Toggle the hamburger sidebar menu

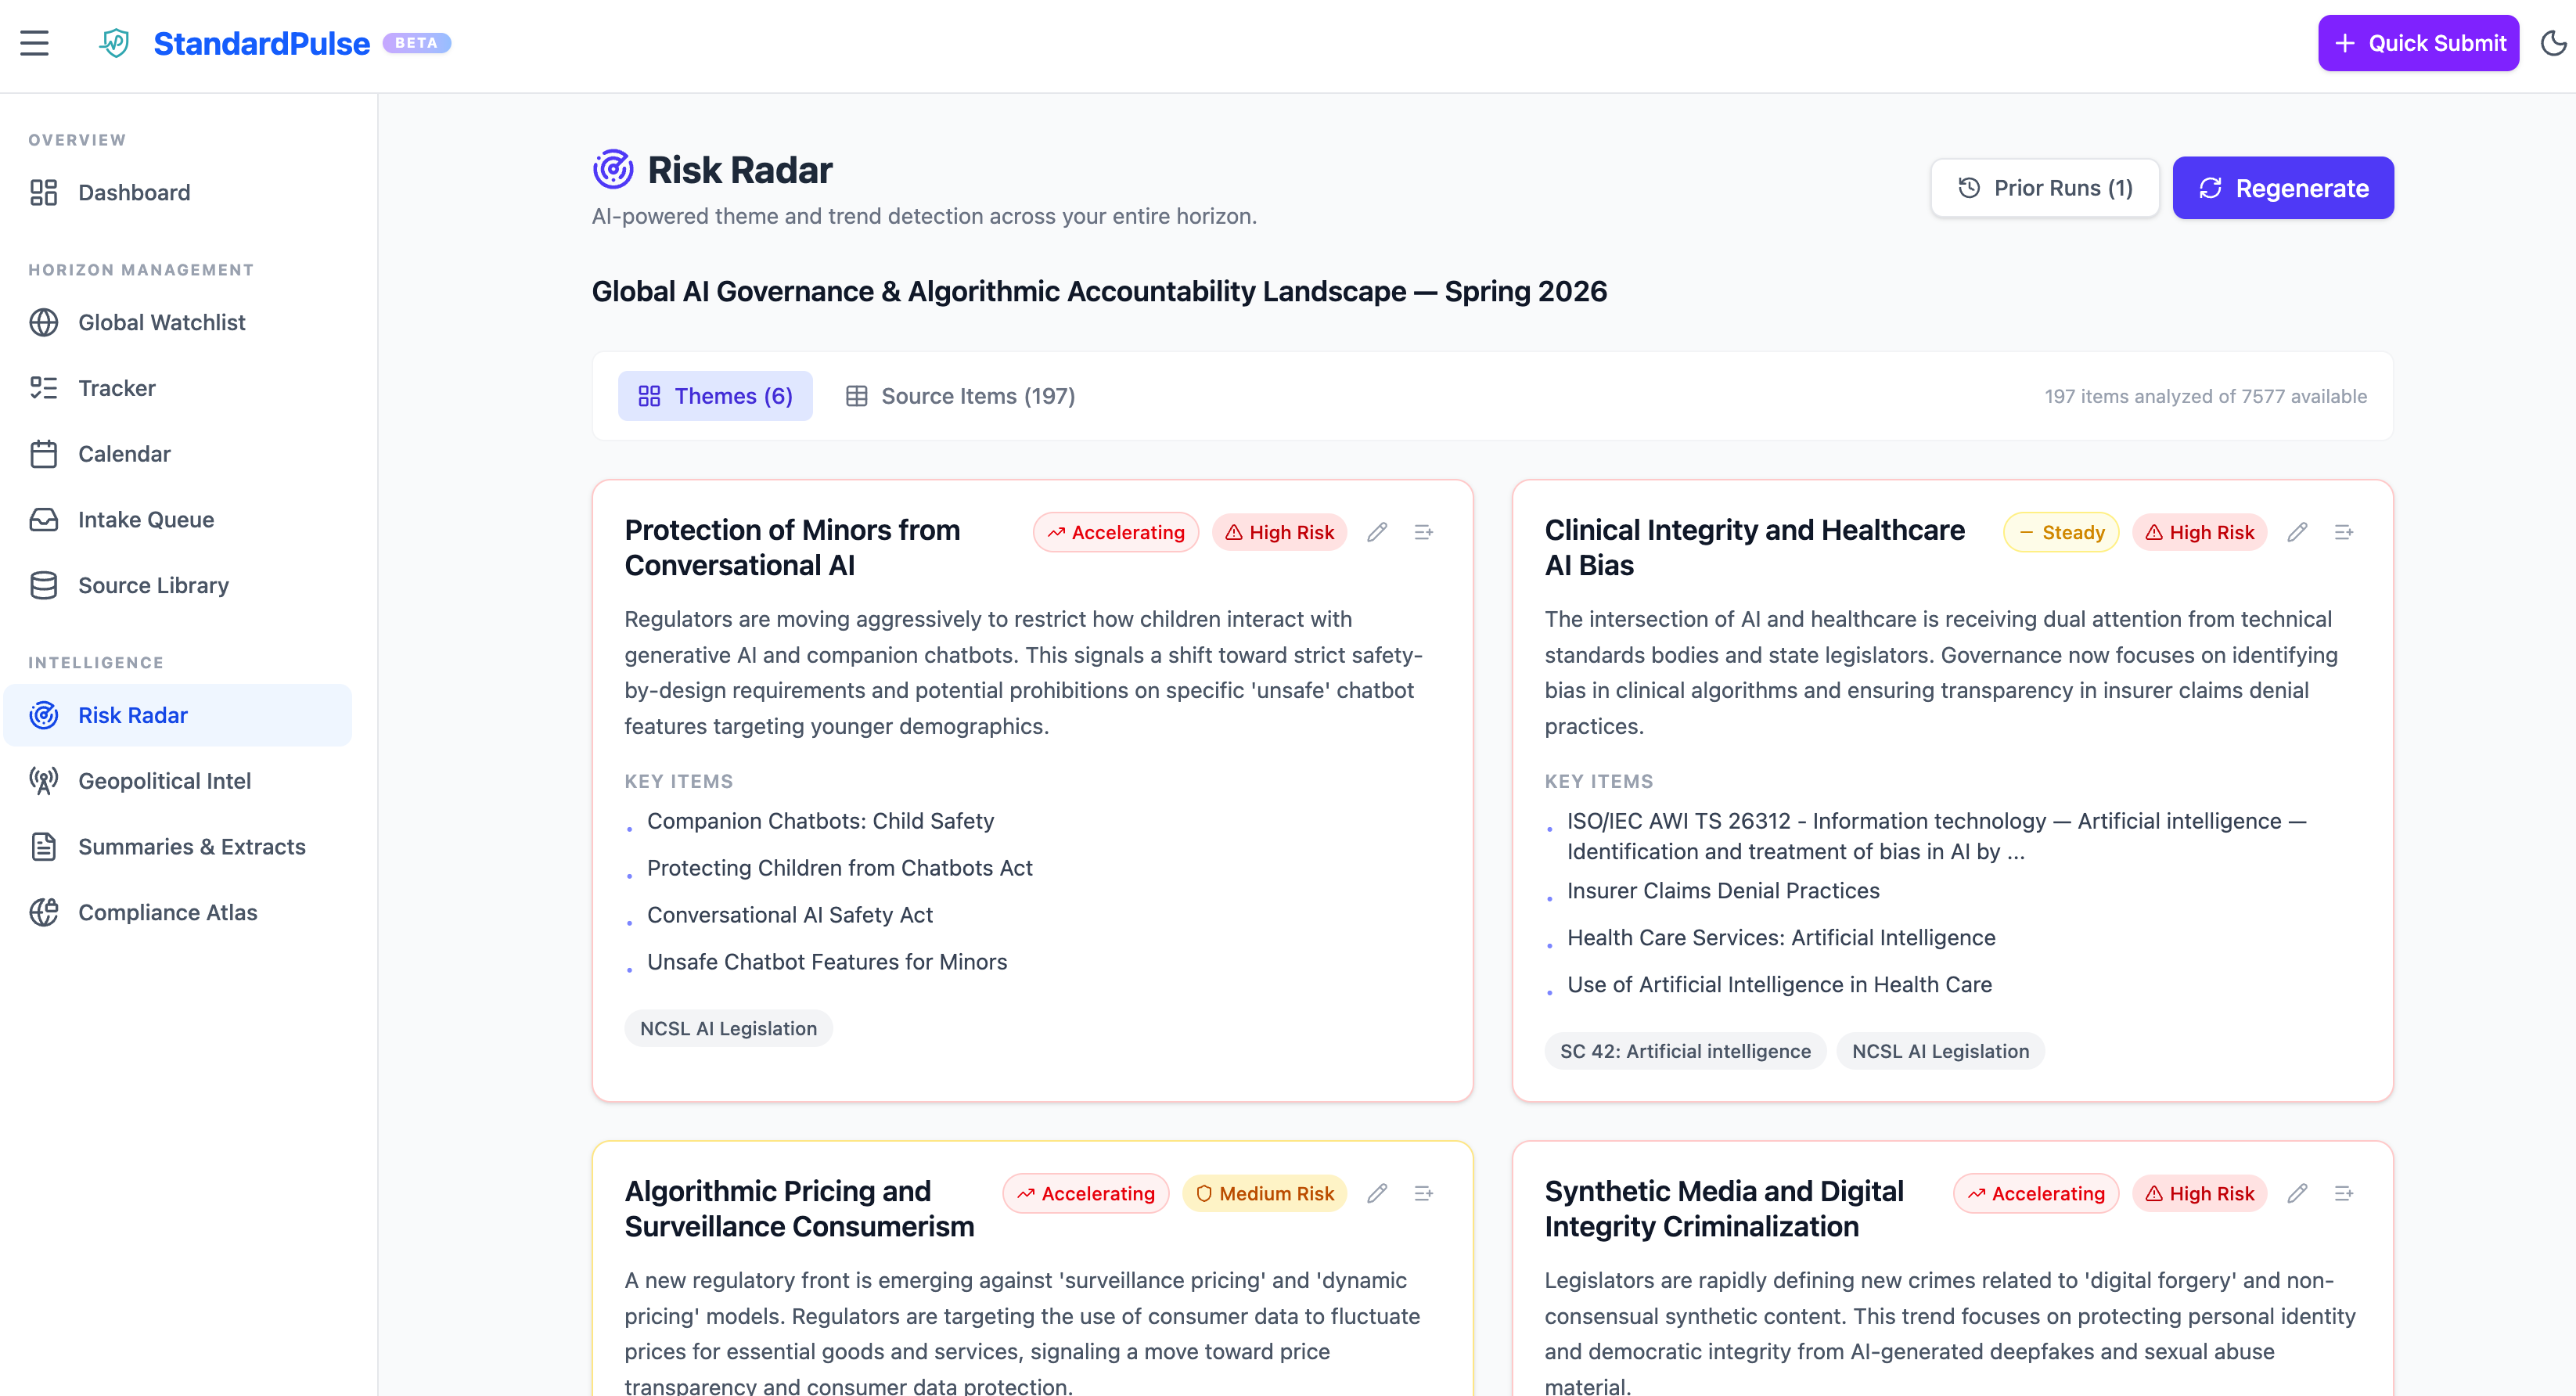pyautogui.click(x=34, y=43)
